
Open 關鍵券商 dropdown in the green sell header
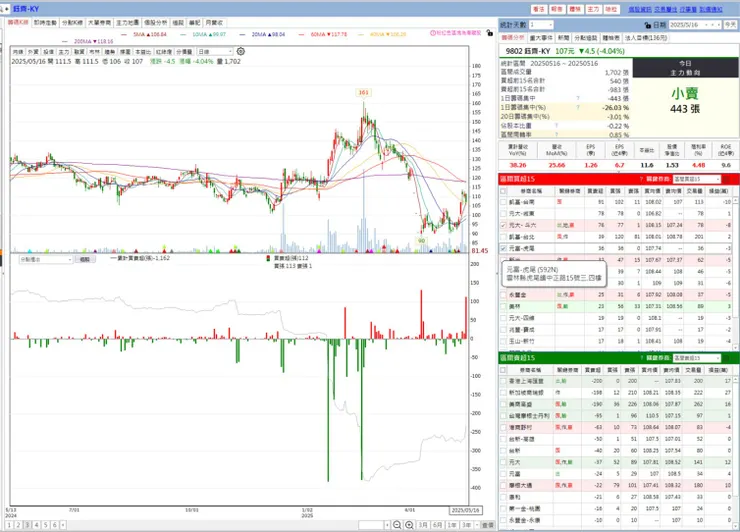[697, 358]
